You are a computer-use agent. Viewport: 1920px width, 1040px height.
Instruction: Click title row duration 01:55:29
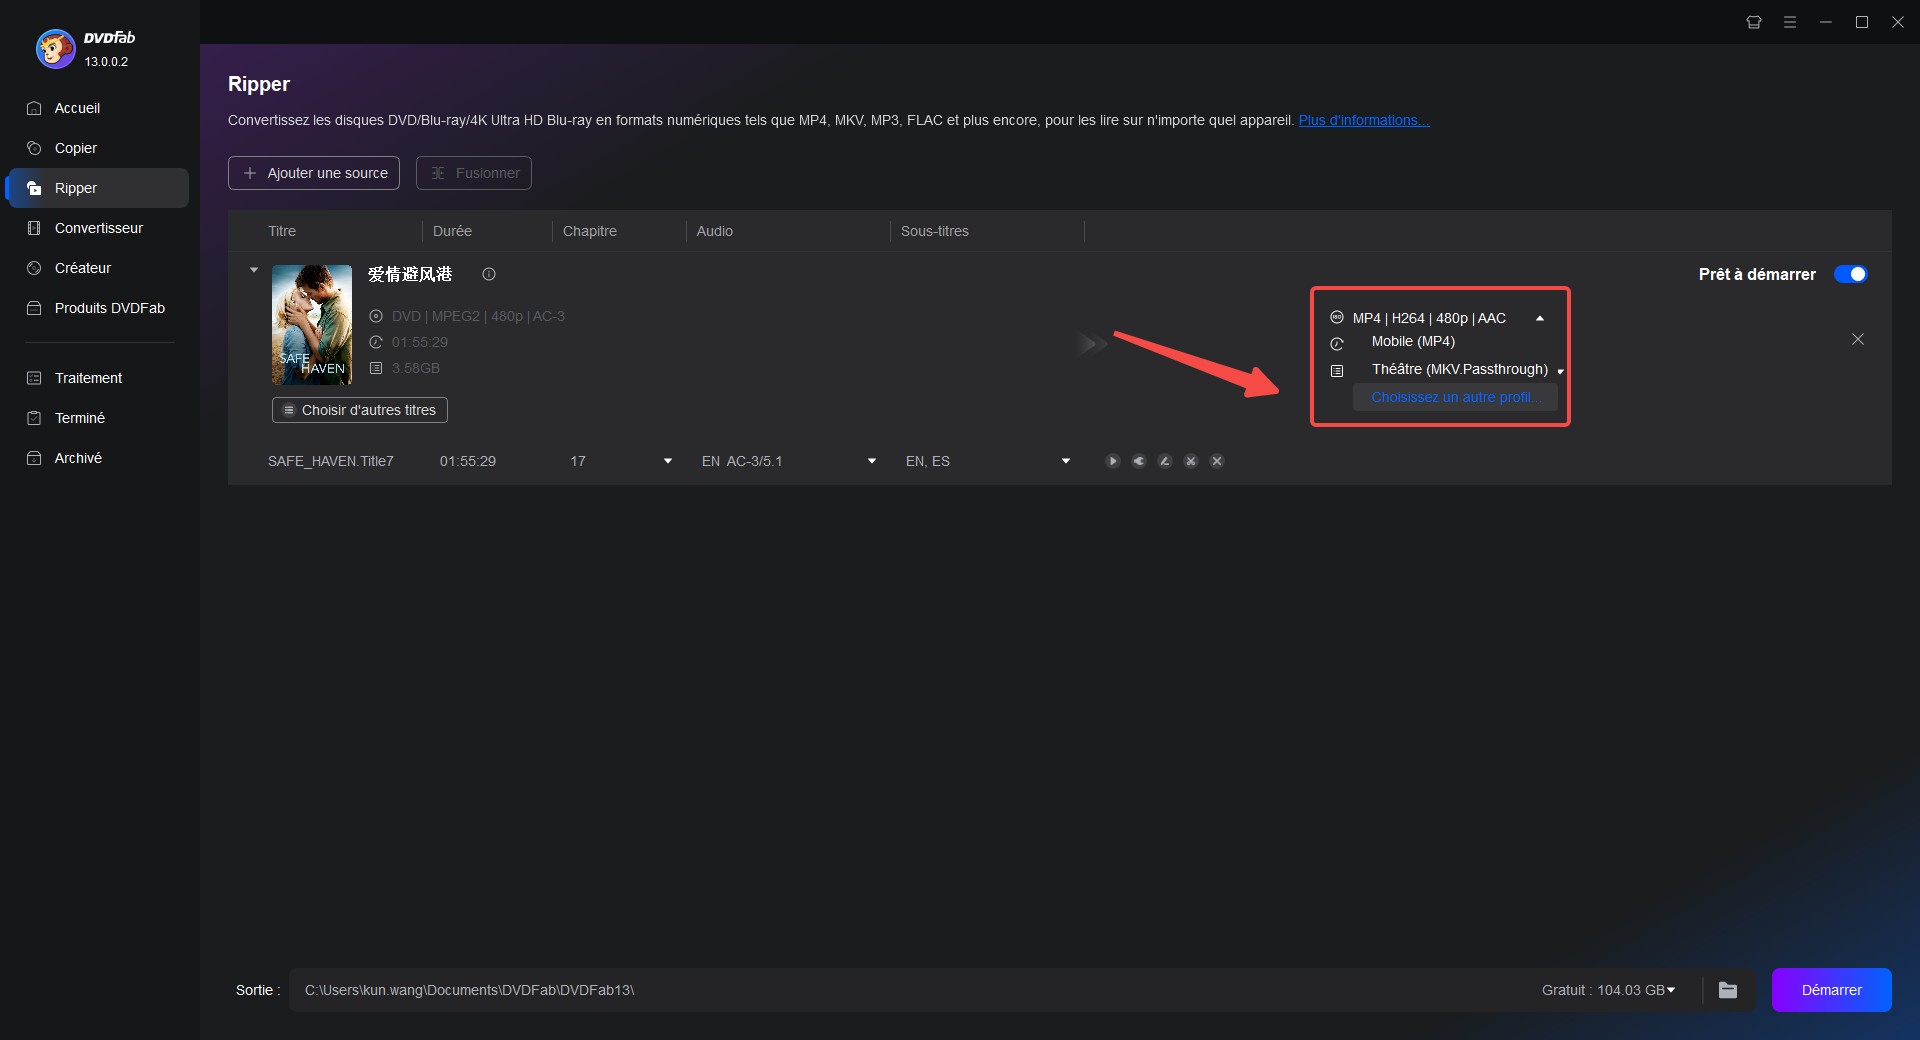468,461
